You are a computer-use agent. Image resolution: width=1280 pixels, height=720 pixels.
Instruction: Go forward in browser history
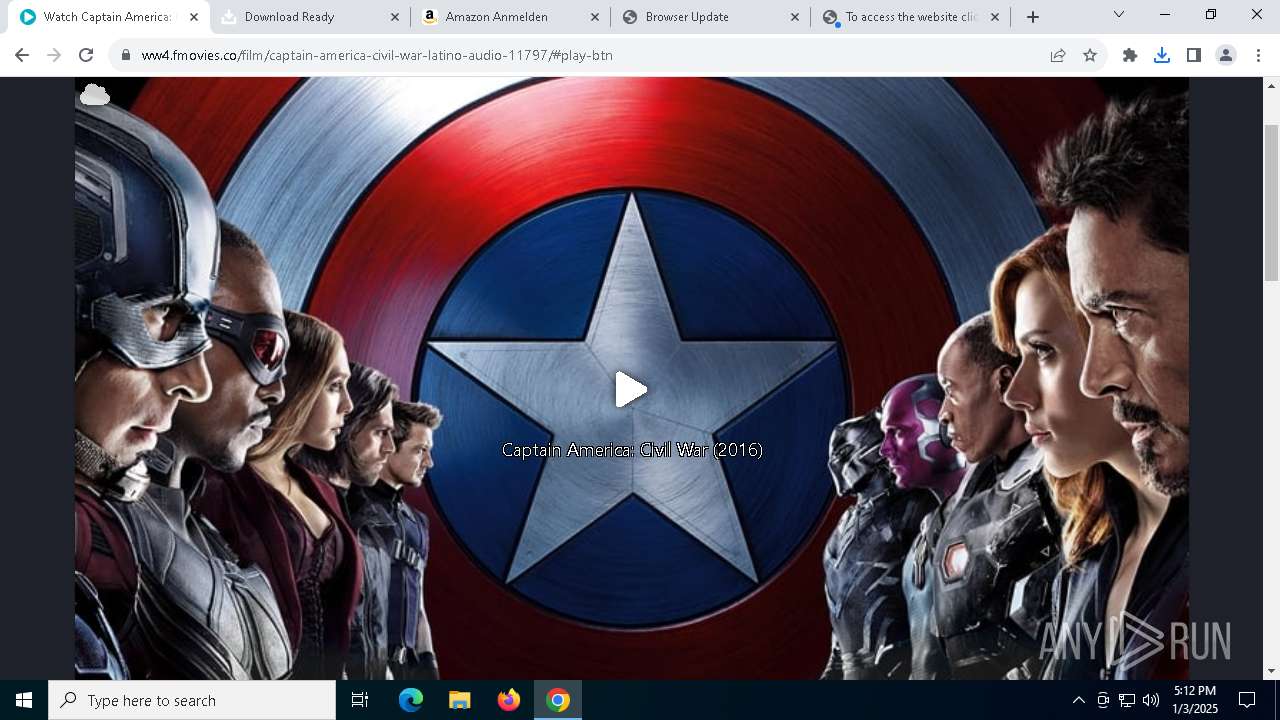click(x=54, y=55)
